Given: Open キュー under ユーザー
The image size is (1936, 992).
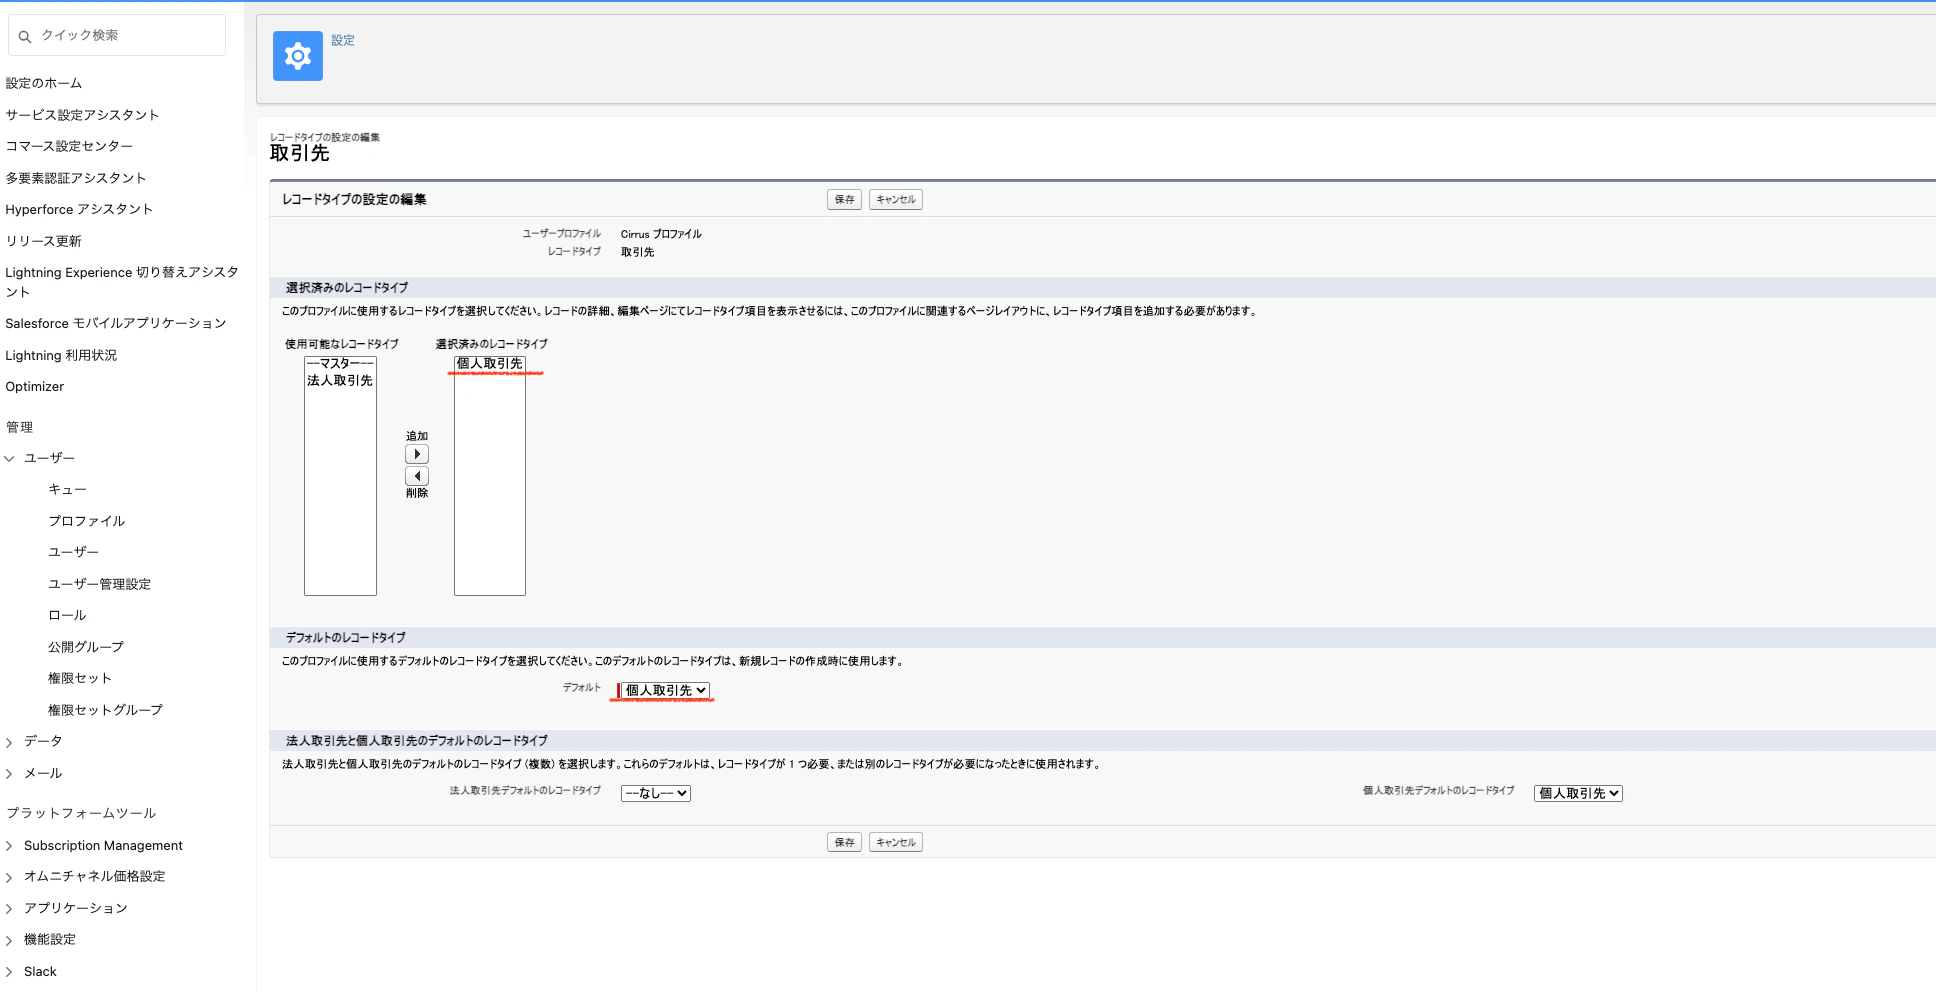Looking at the screenshot, I should (68, 489).
